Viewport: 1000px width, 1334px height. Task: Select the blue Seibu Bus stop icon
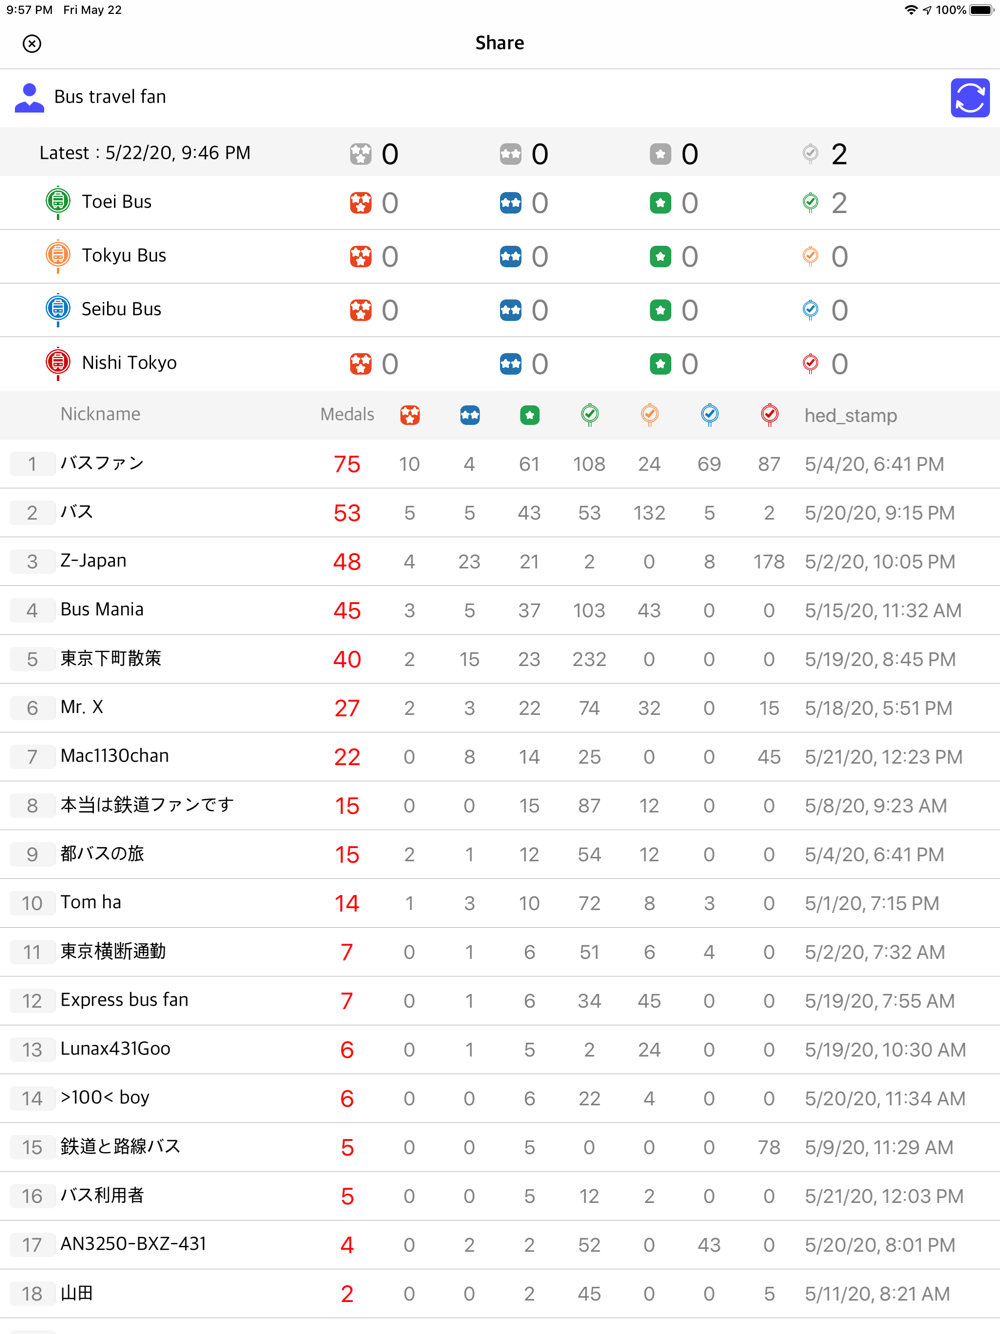click(x=58, y=310)
